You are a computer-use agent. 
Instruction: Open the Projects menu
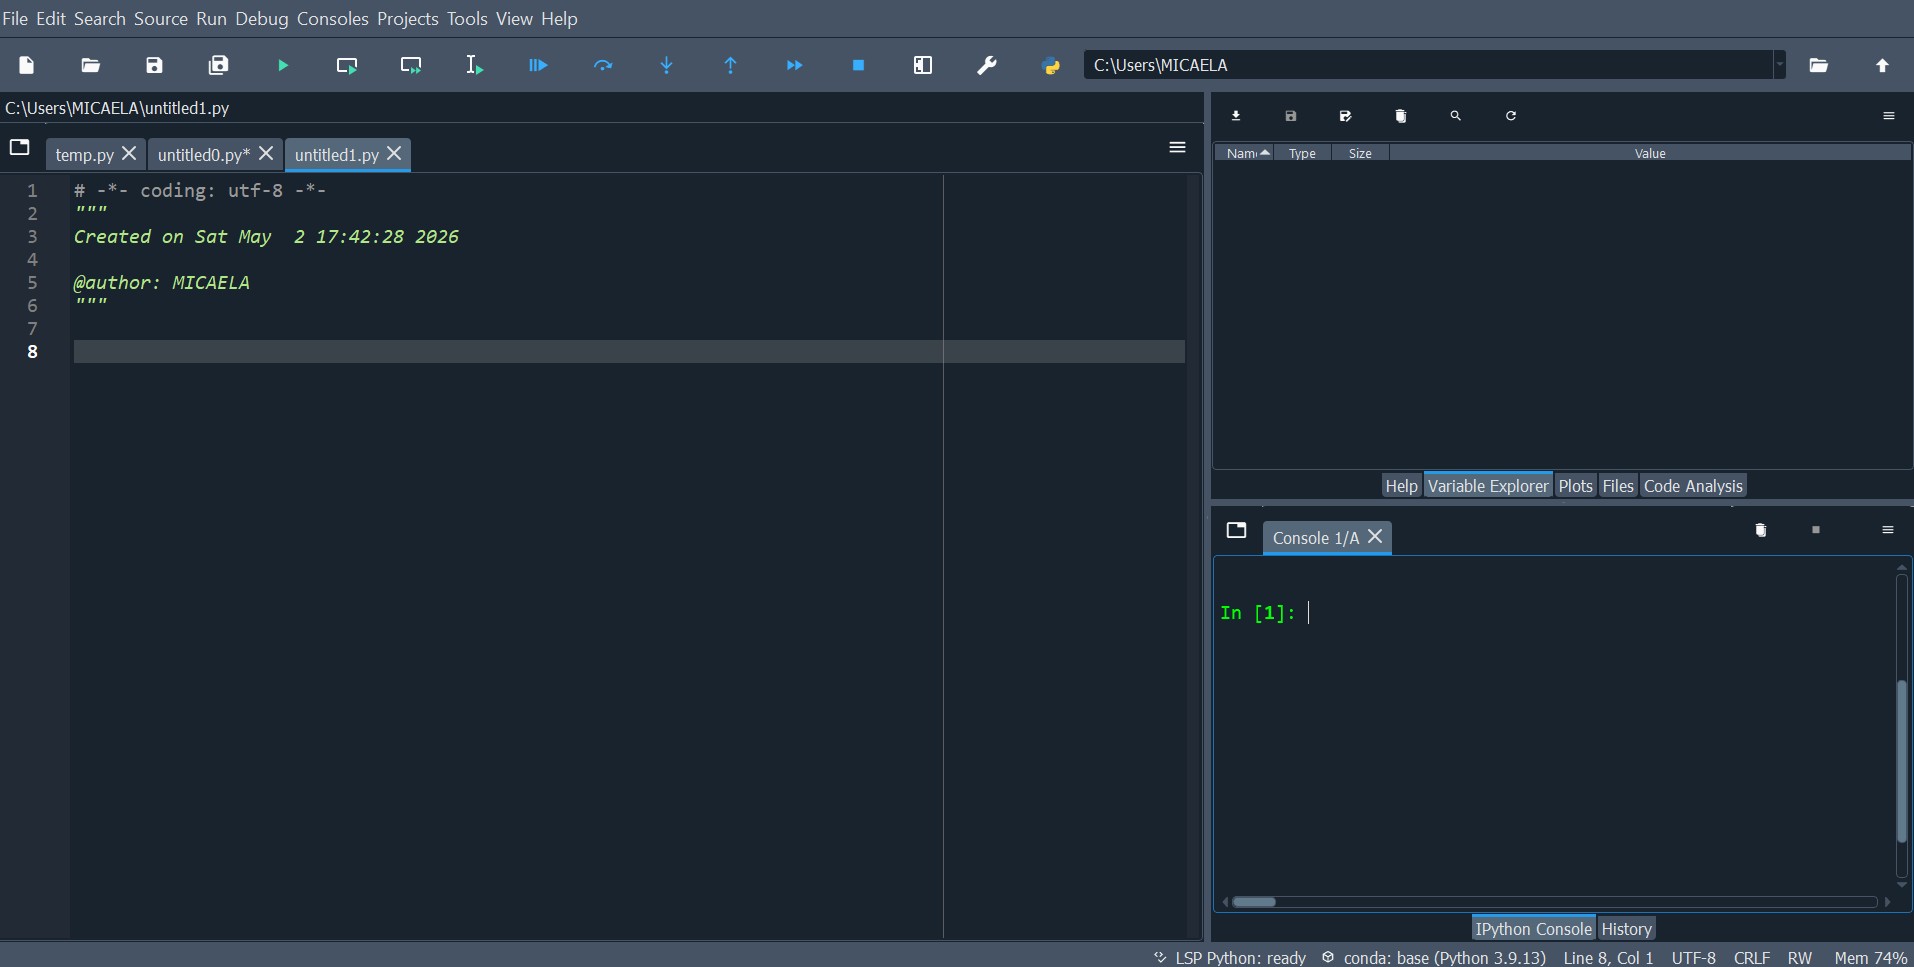pos(408,19)
